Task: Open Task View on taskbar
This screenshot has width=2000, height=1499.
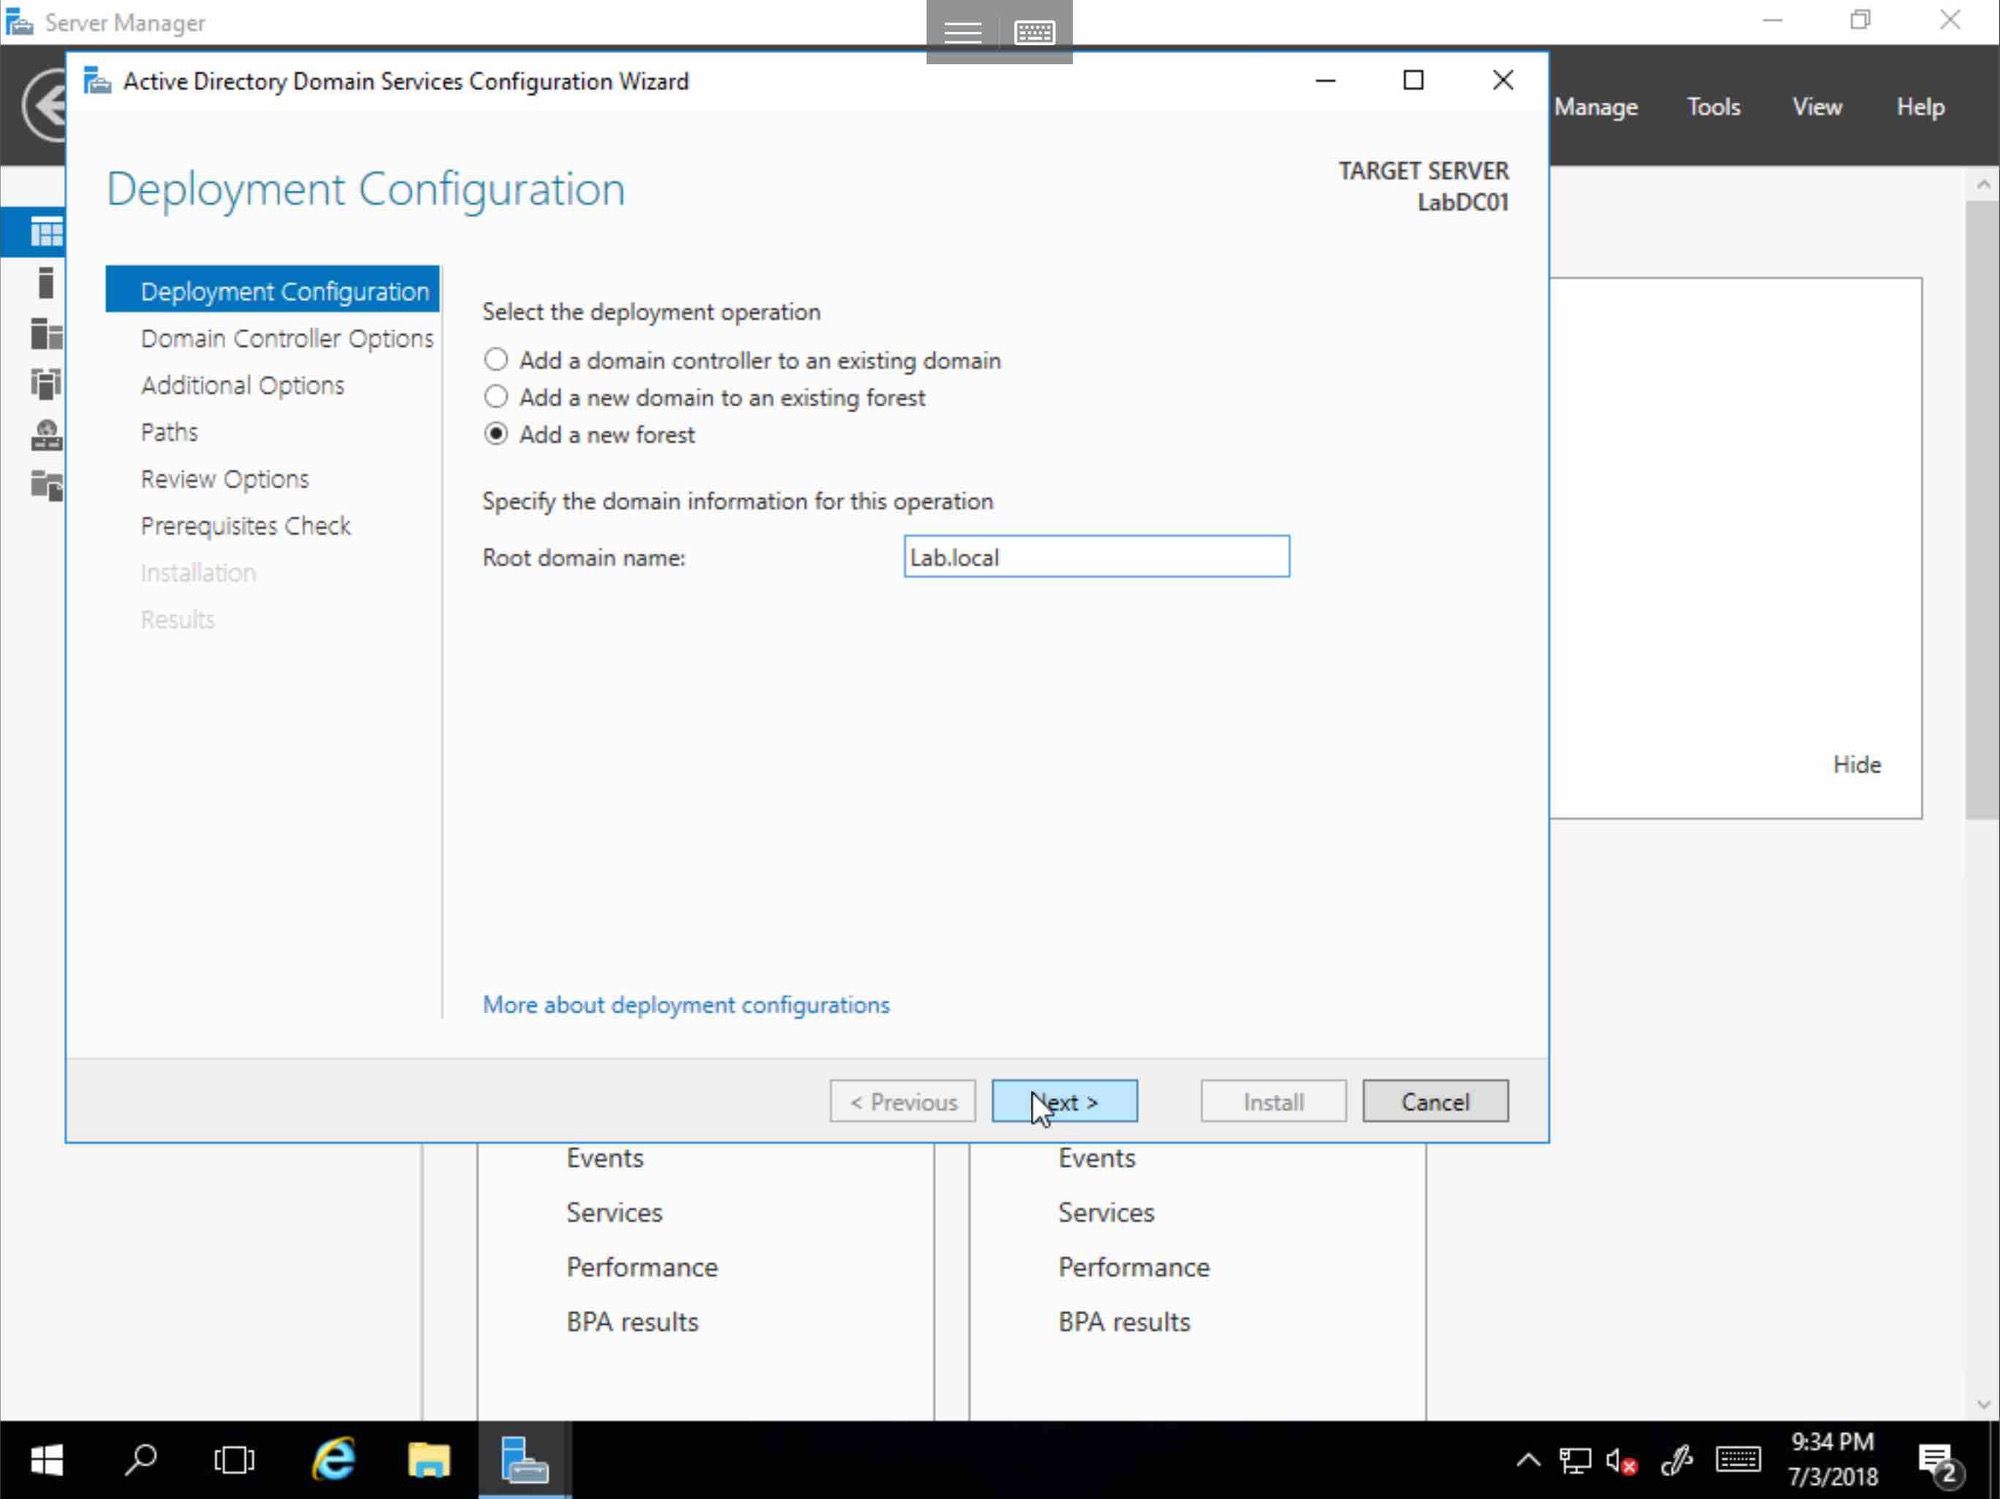Action: [x=234, y=1460]
